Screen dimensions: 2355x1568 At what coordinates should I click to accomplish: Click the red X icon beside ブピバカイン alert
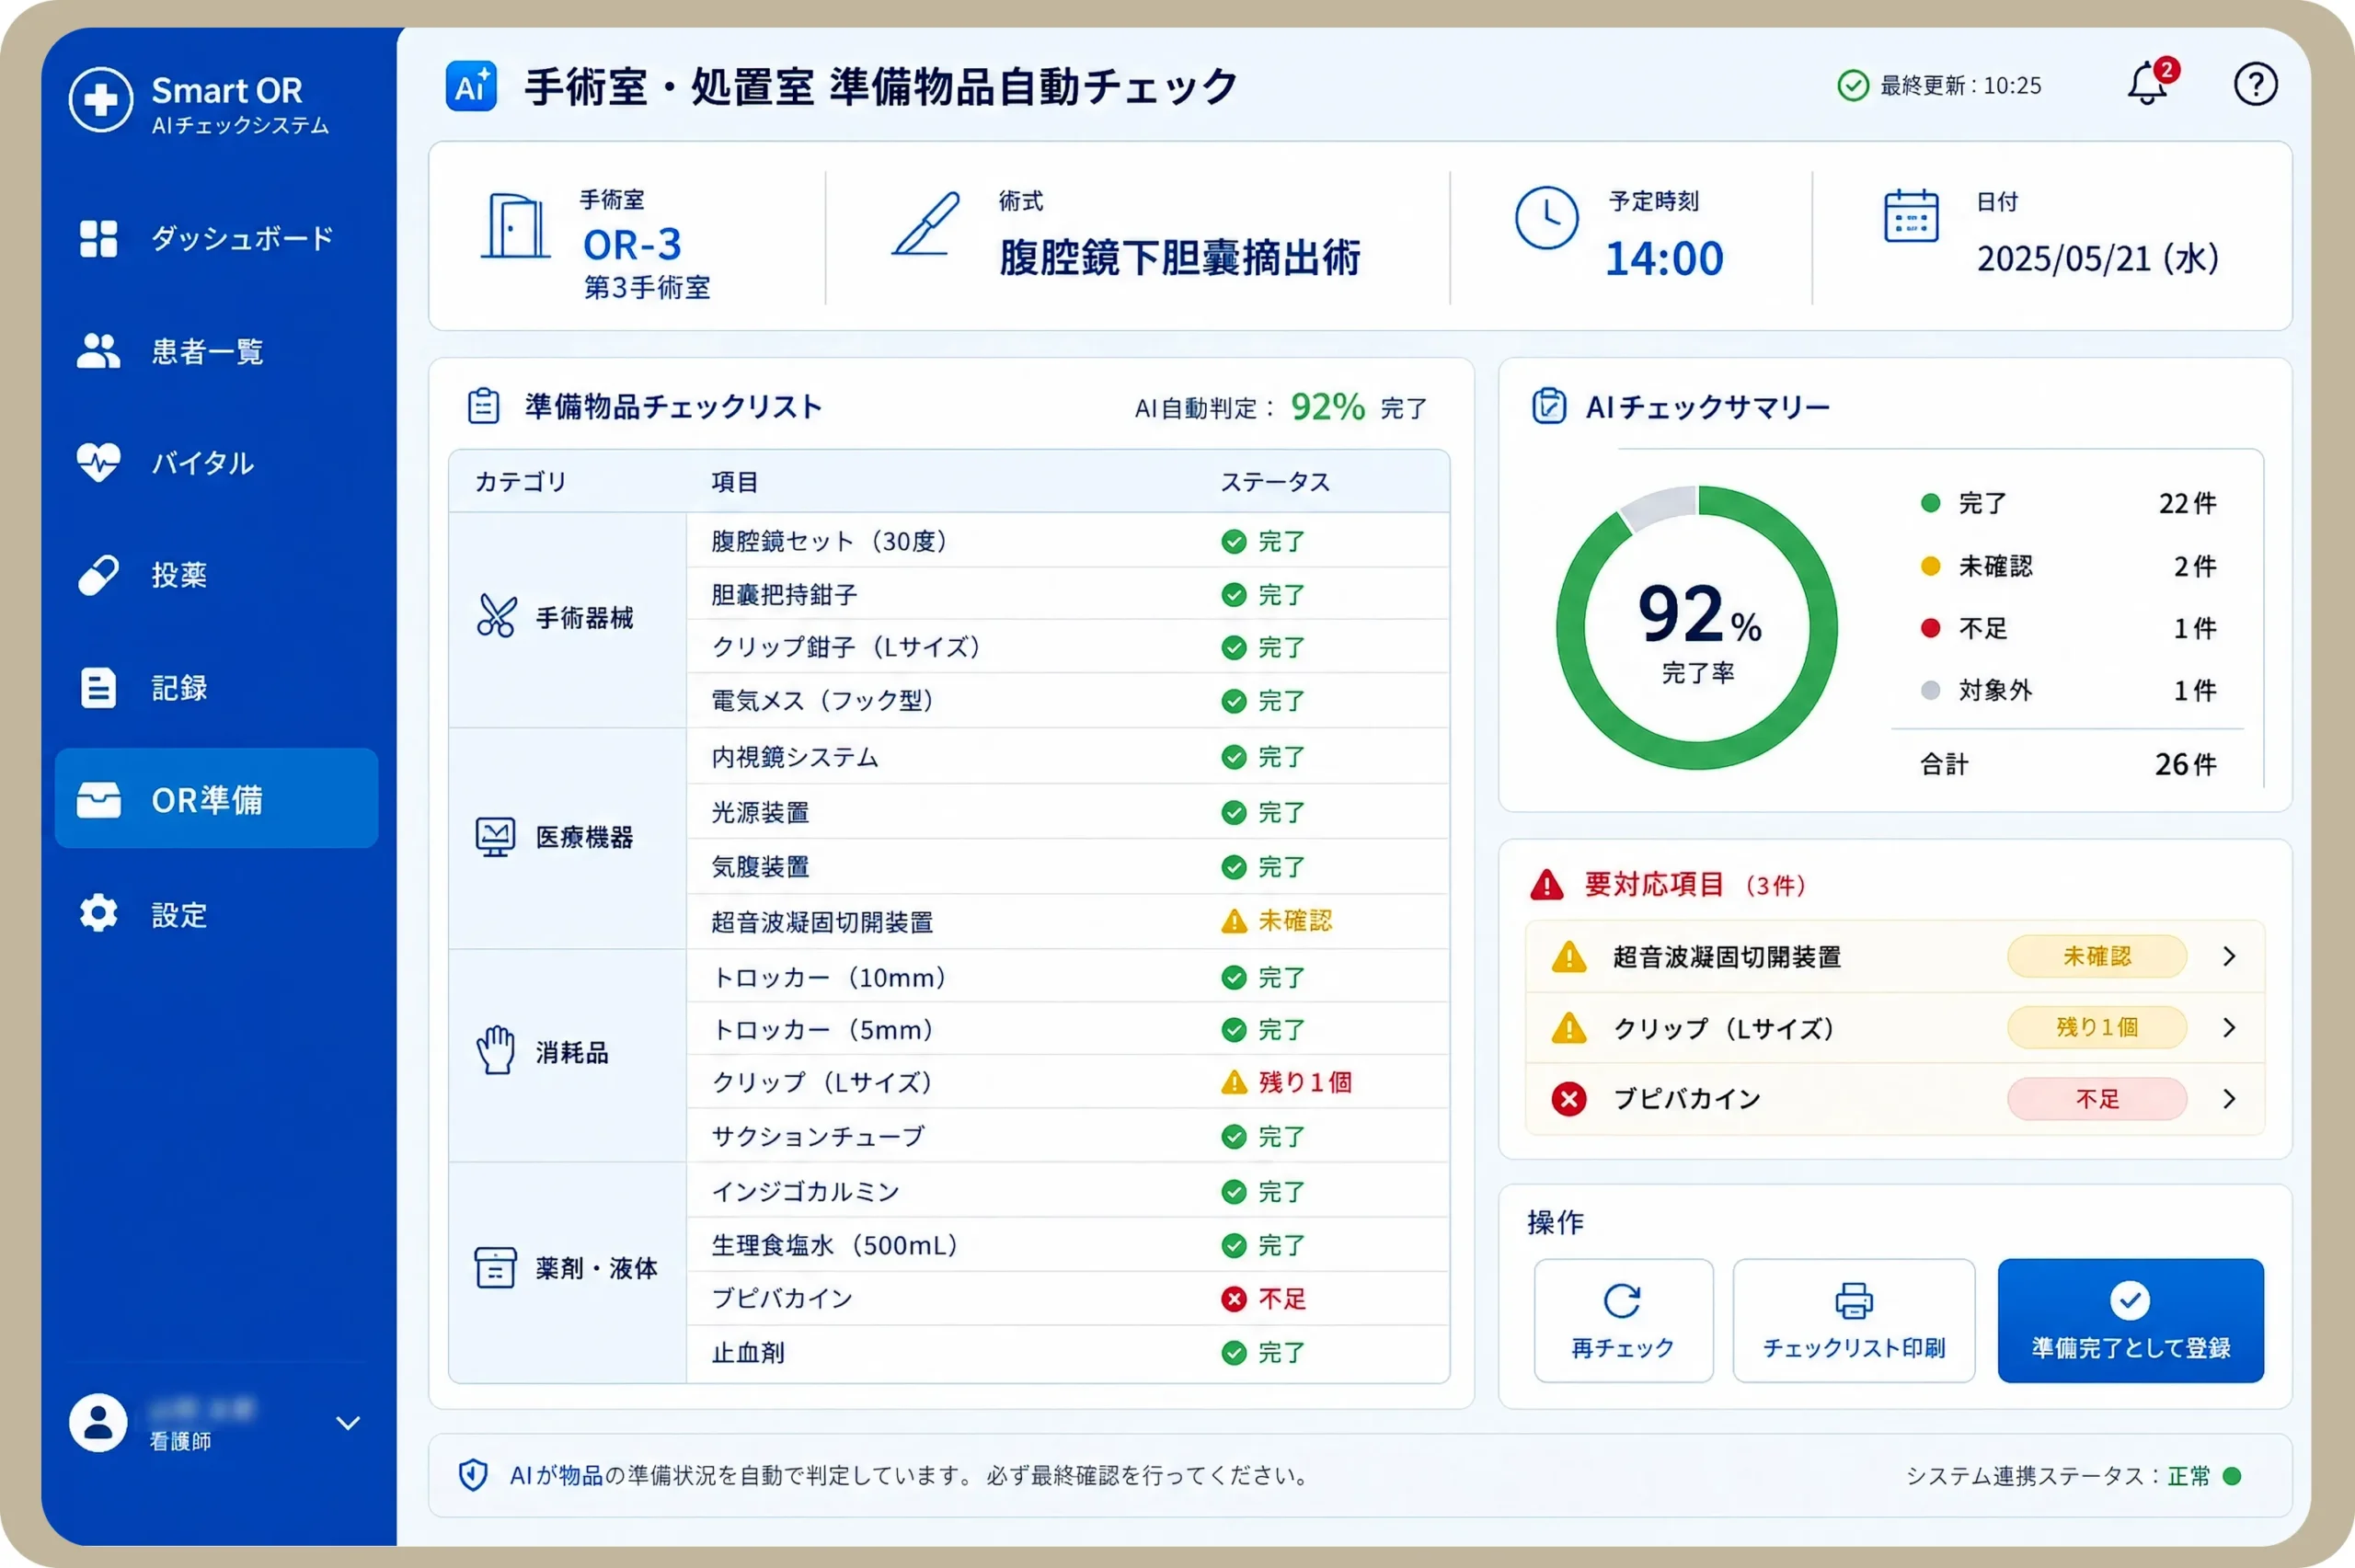point(1569,1099)
